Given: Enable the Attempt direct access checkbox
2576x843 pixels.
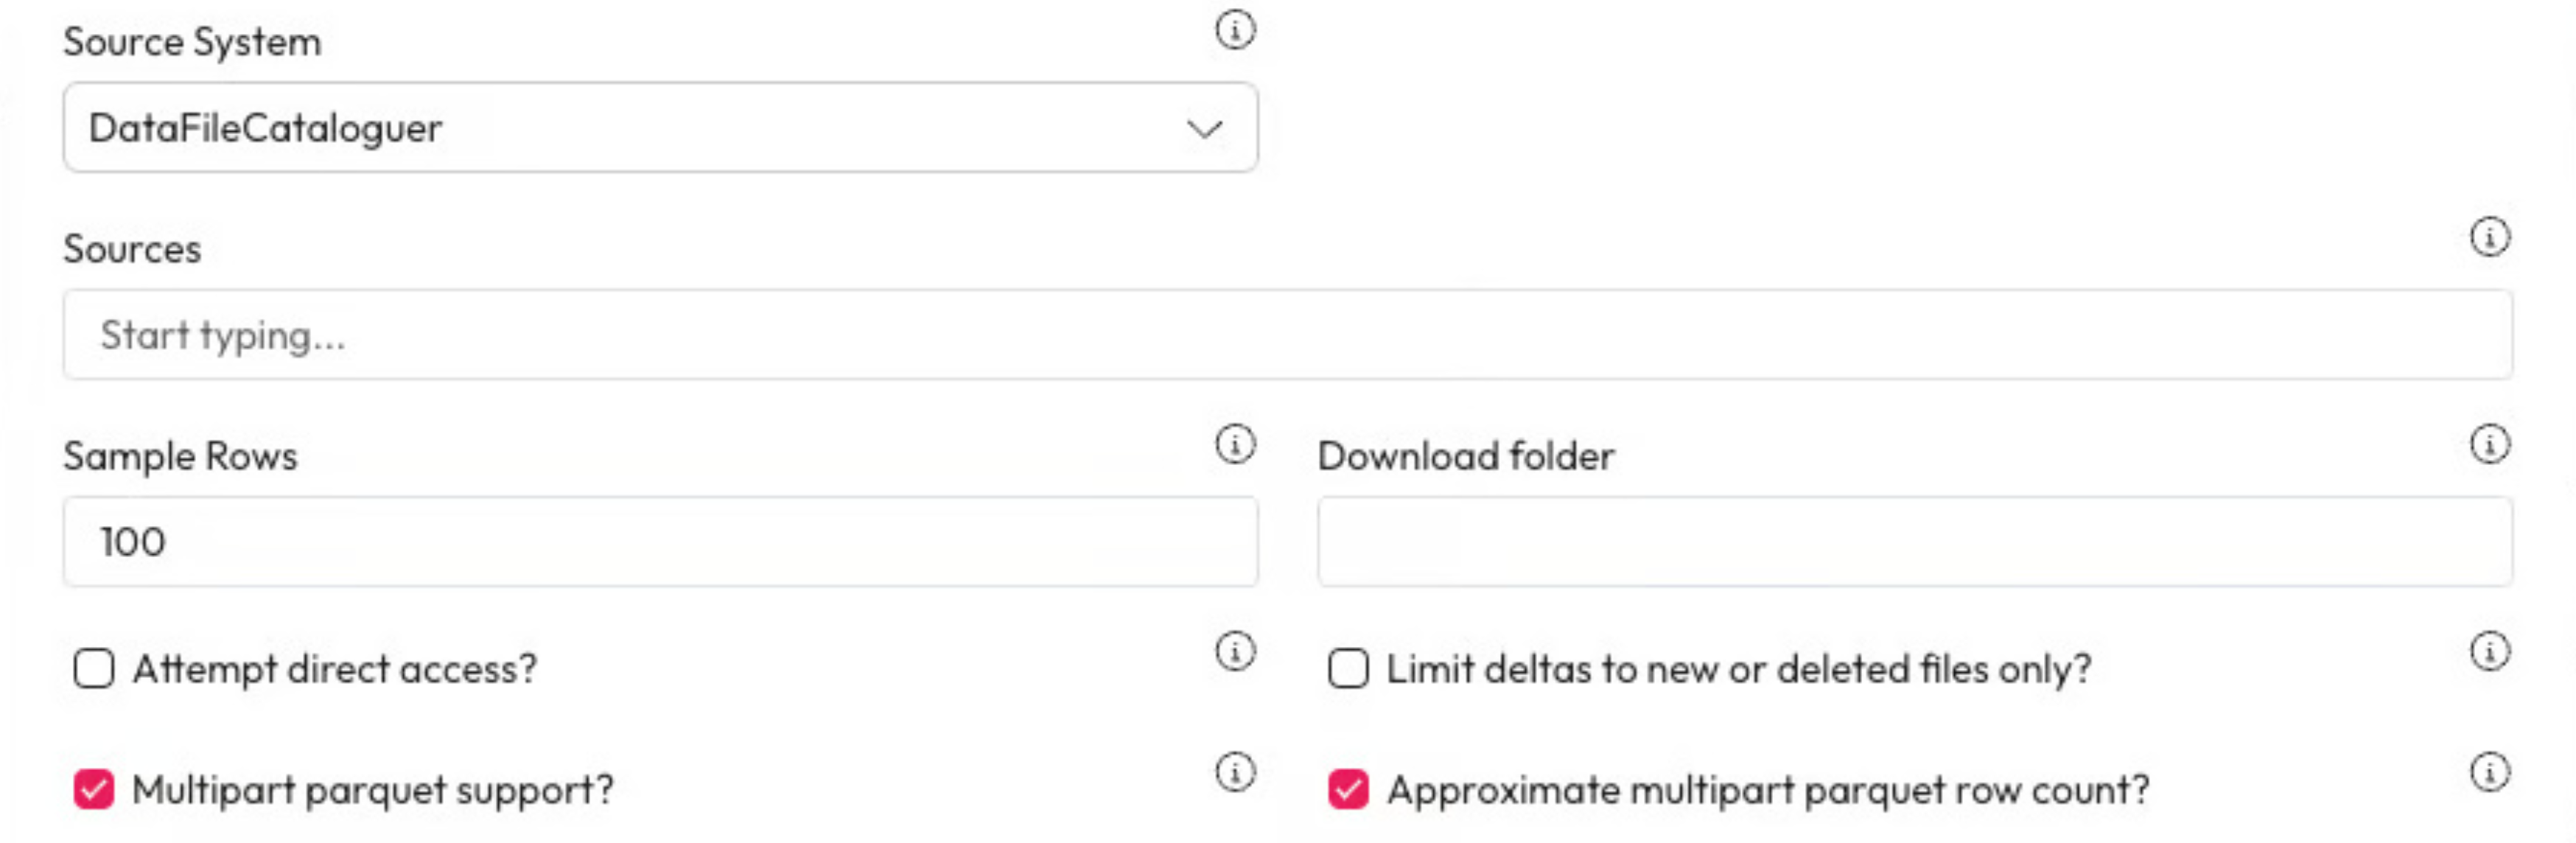Looking at the screenshot, I should pyautogui.click(x=94, y=668).
